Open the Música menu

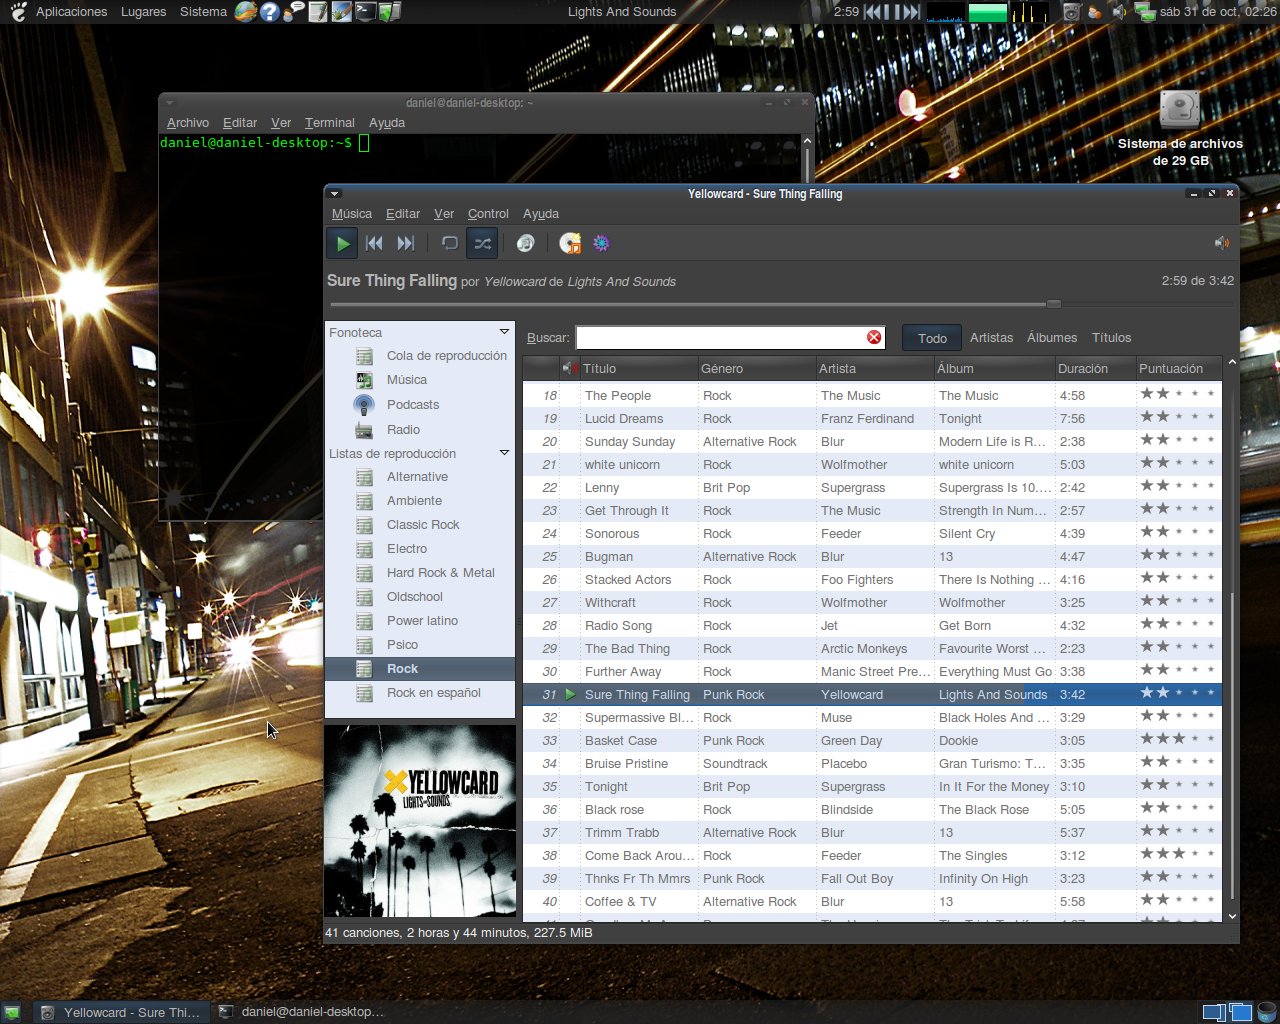click(x=352, y=213)
